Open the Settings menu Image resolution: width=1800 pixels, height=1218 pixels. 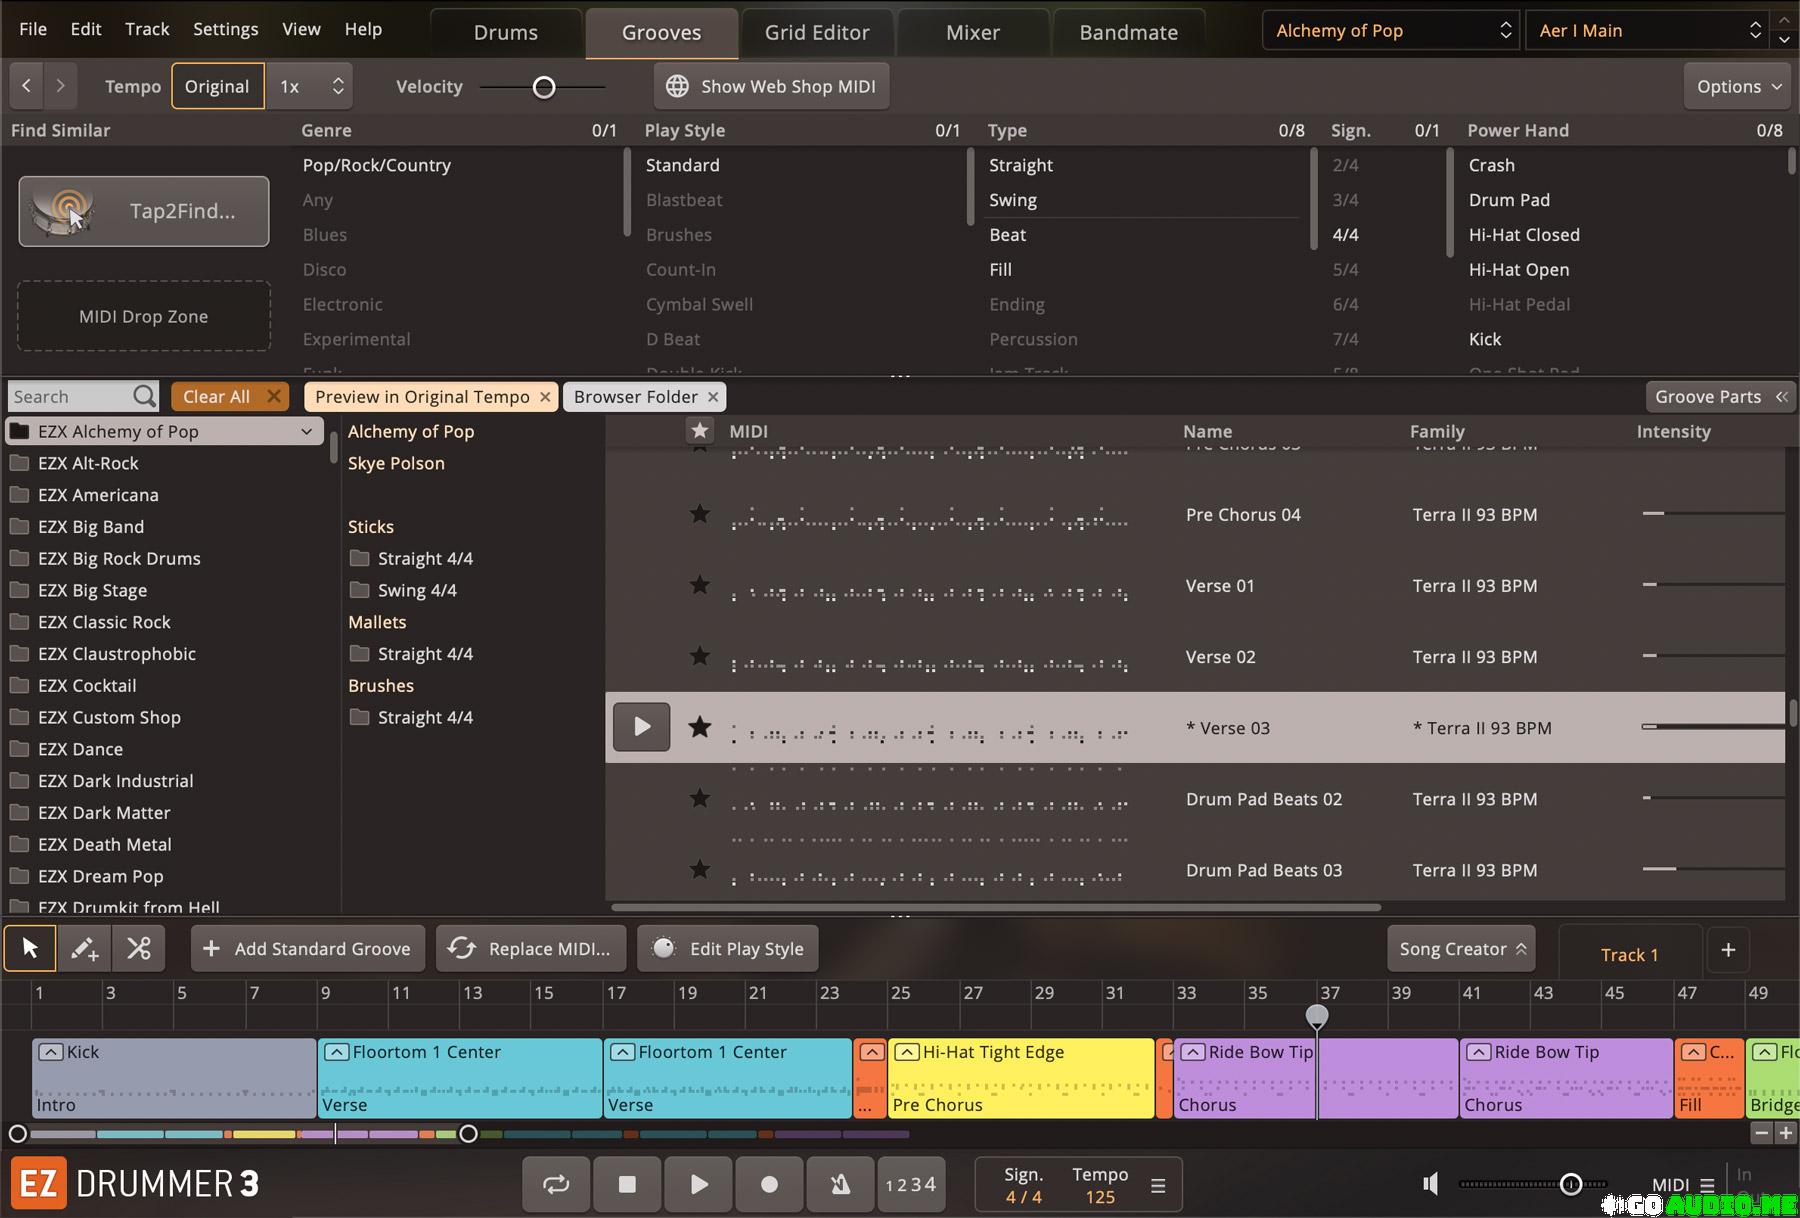[225, 29]
